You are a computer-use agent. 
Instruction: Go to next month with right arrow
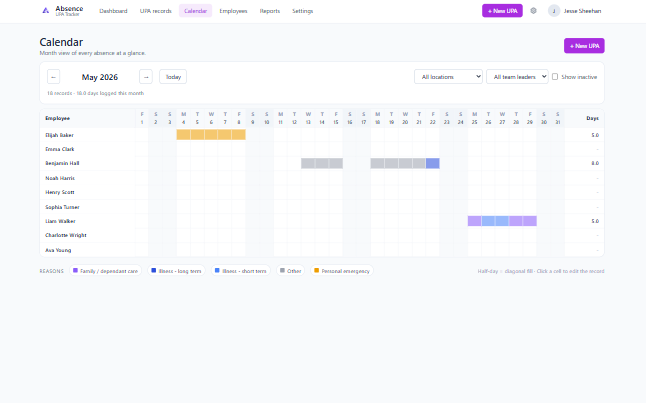146,77
